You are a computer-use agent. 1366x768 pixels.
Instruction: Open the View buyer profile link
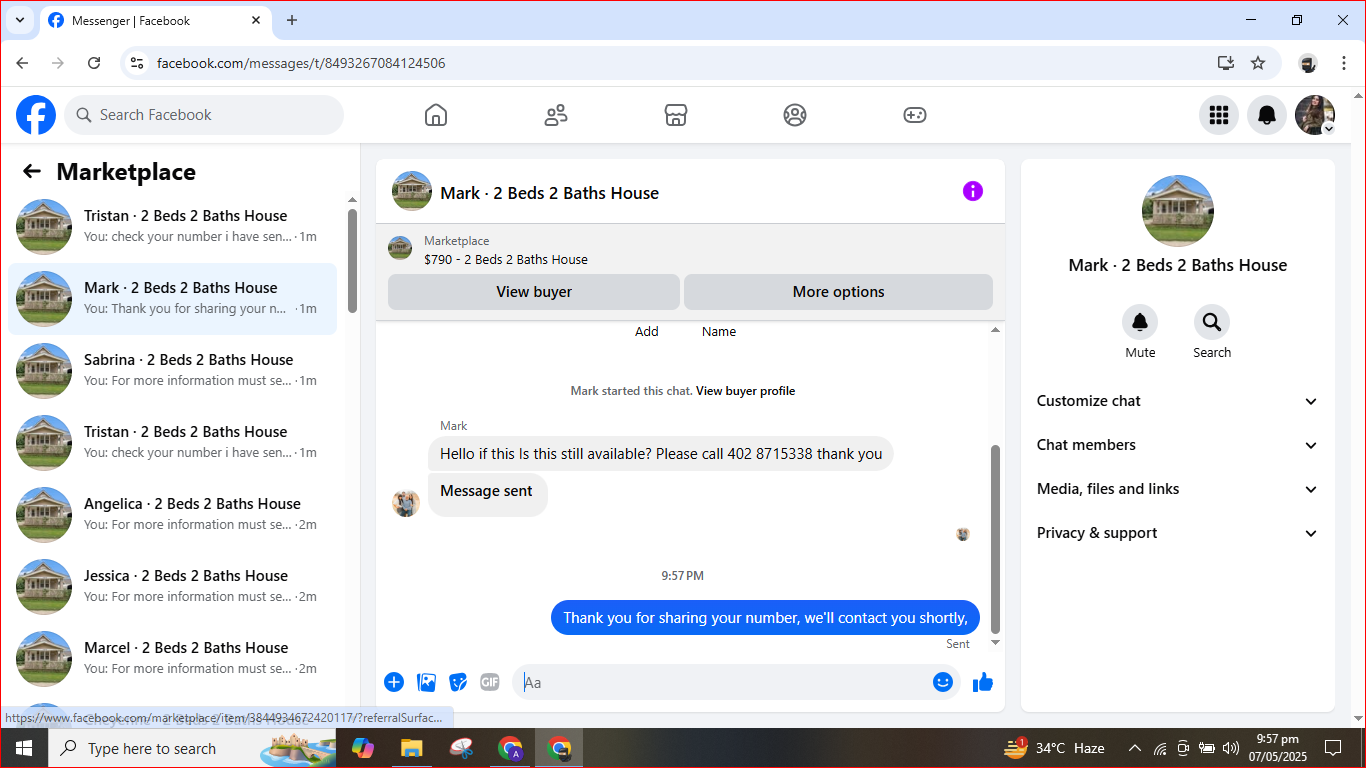(745, 391)
